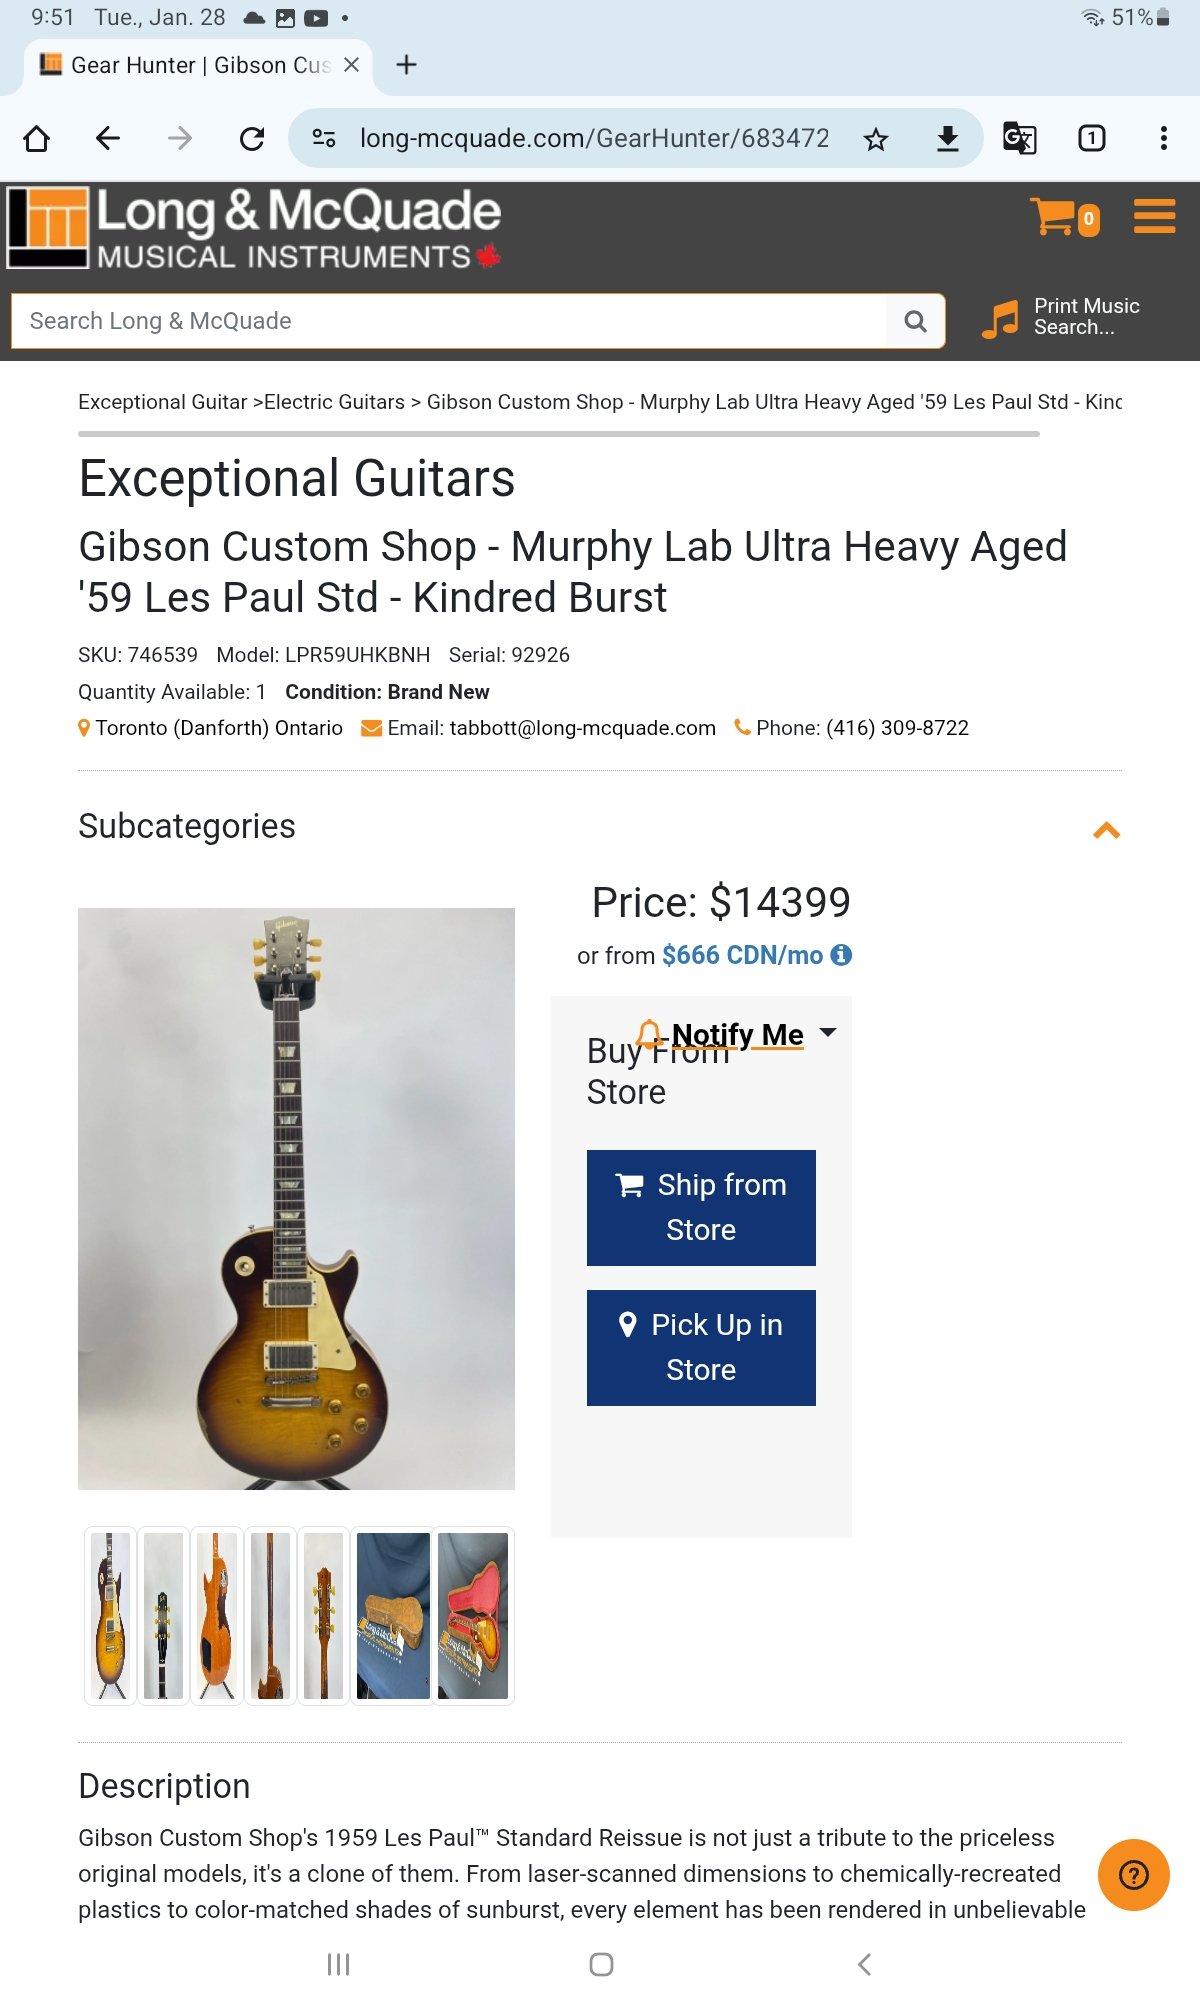Open the Electric Guitars breadcrumb link
Screen dimensions: 1200x2000
334,402
